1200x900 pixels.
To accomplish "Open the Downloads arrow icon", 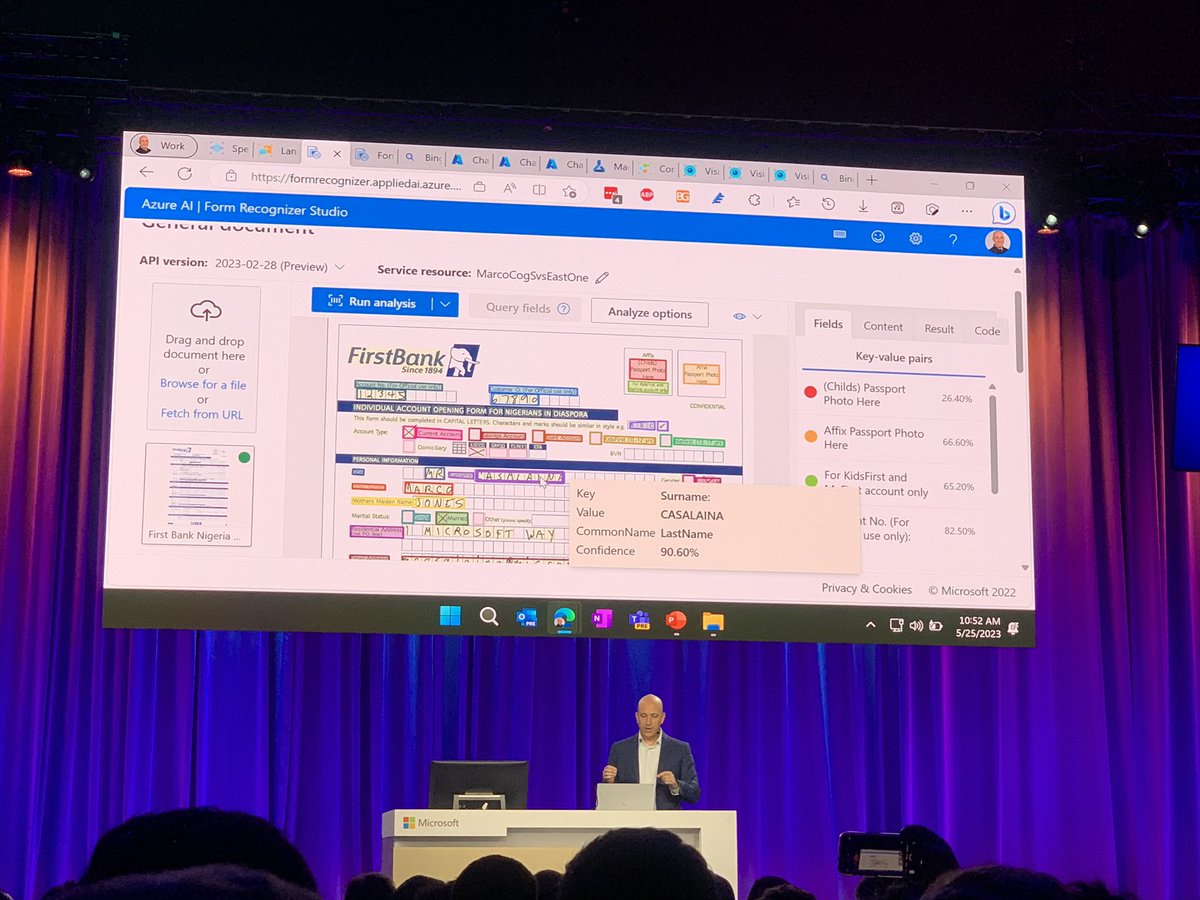I will point(863,205).
